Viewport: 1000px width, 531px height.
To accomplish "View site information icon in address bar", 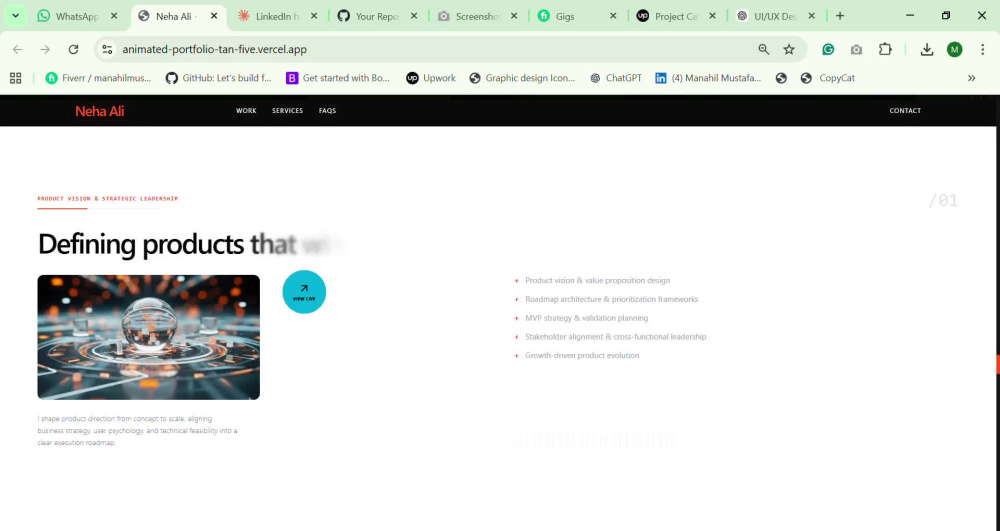I will tap(107, 49).
